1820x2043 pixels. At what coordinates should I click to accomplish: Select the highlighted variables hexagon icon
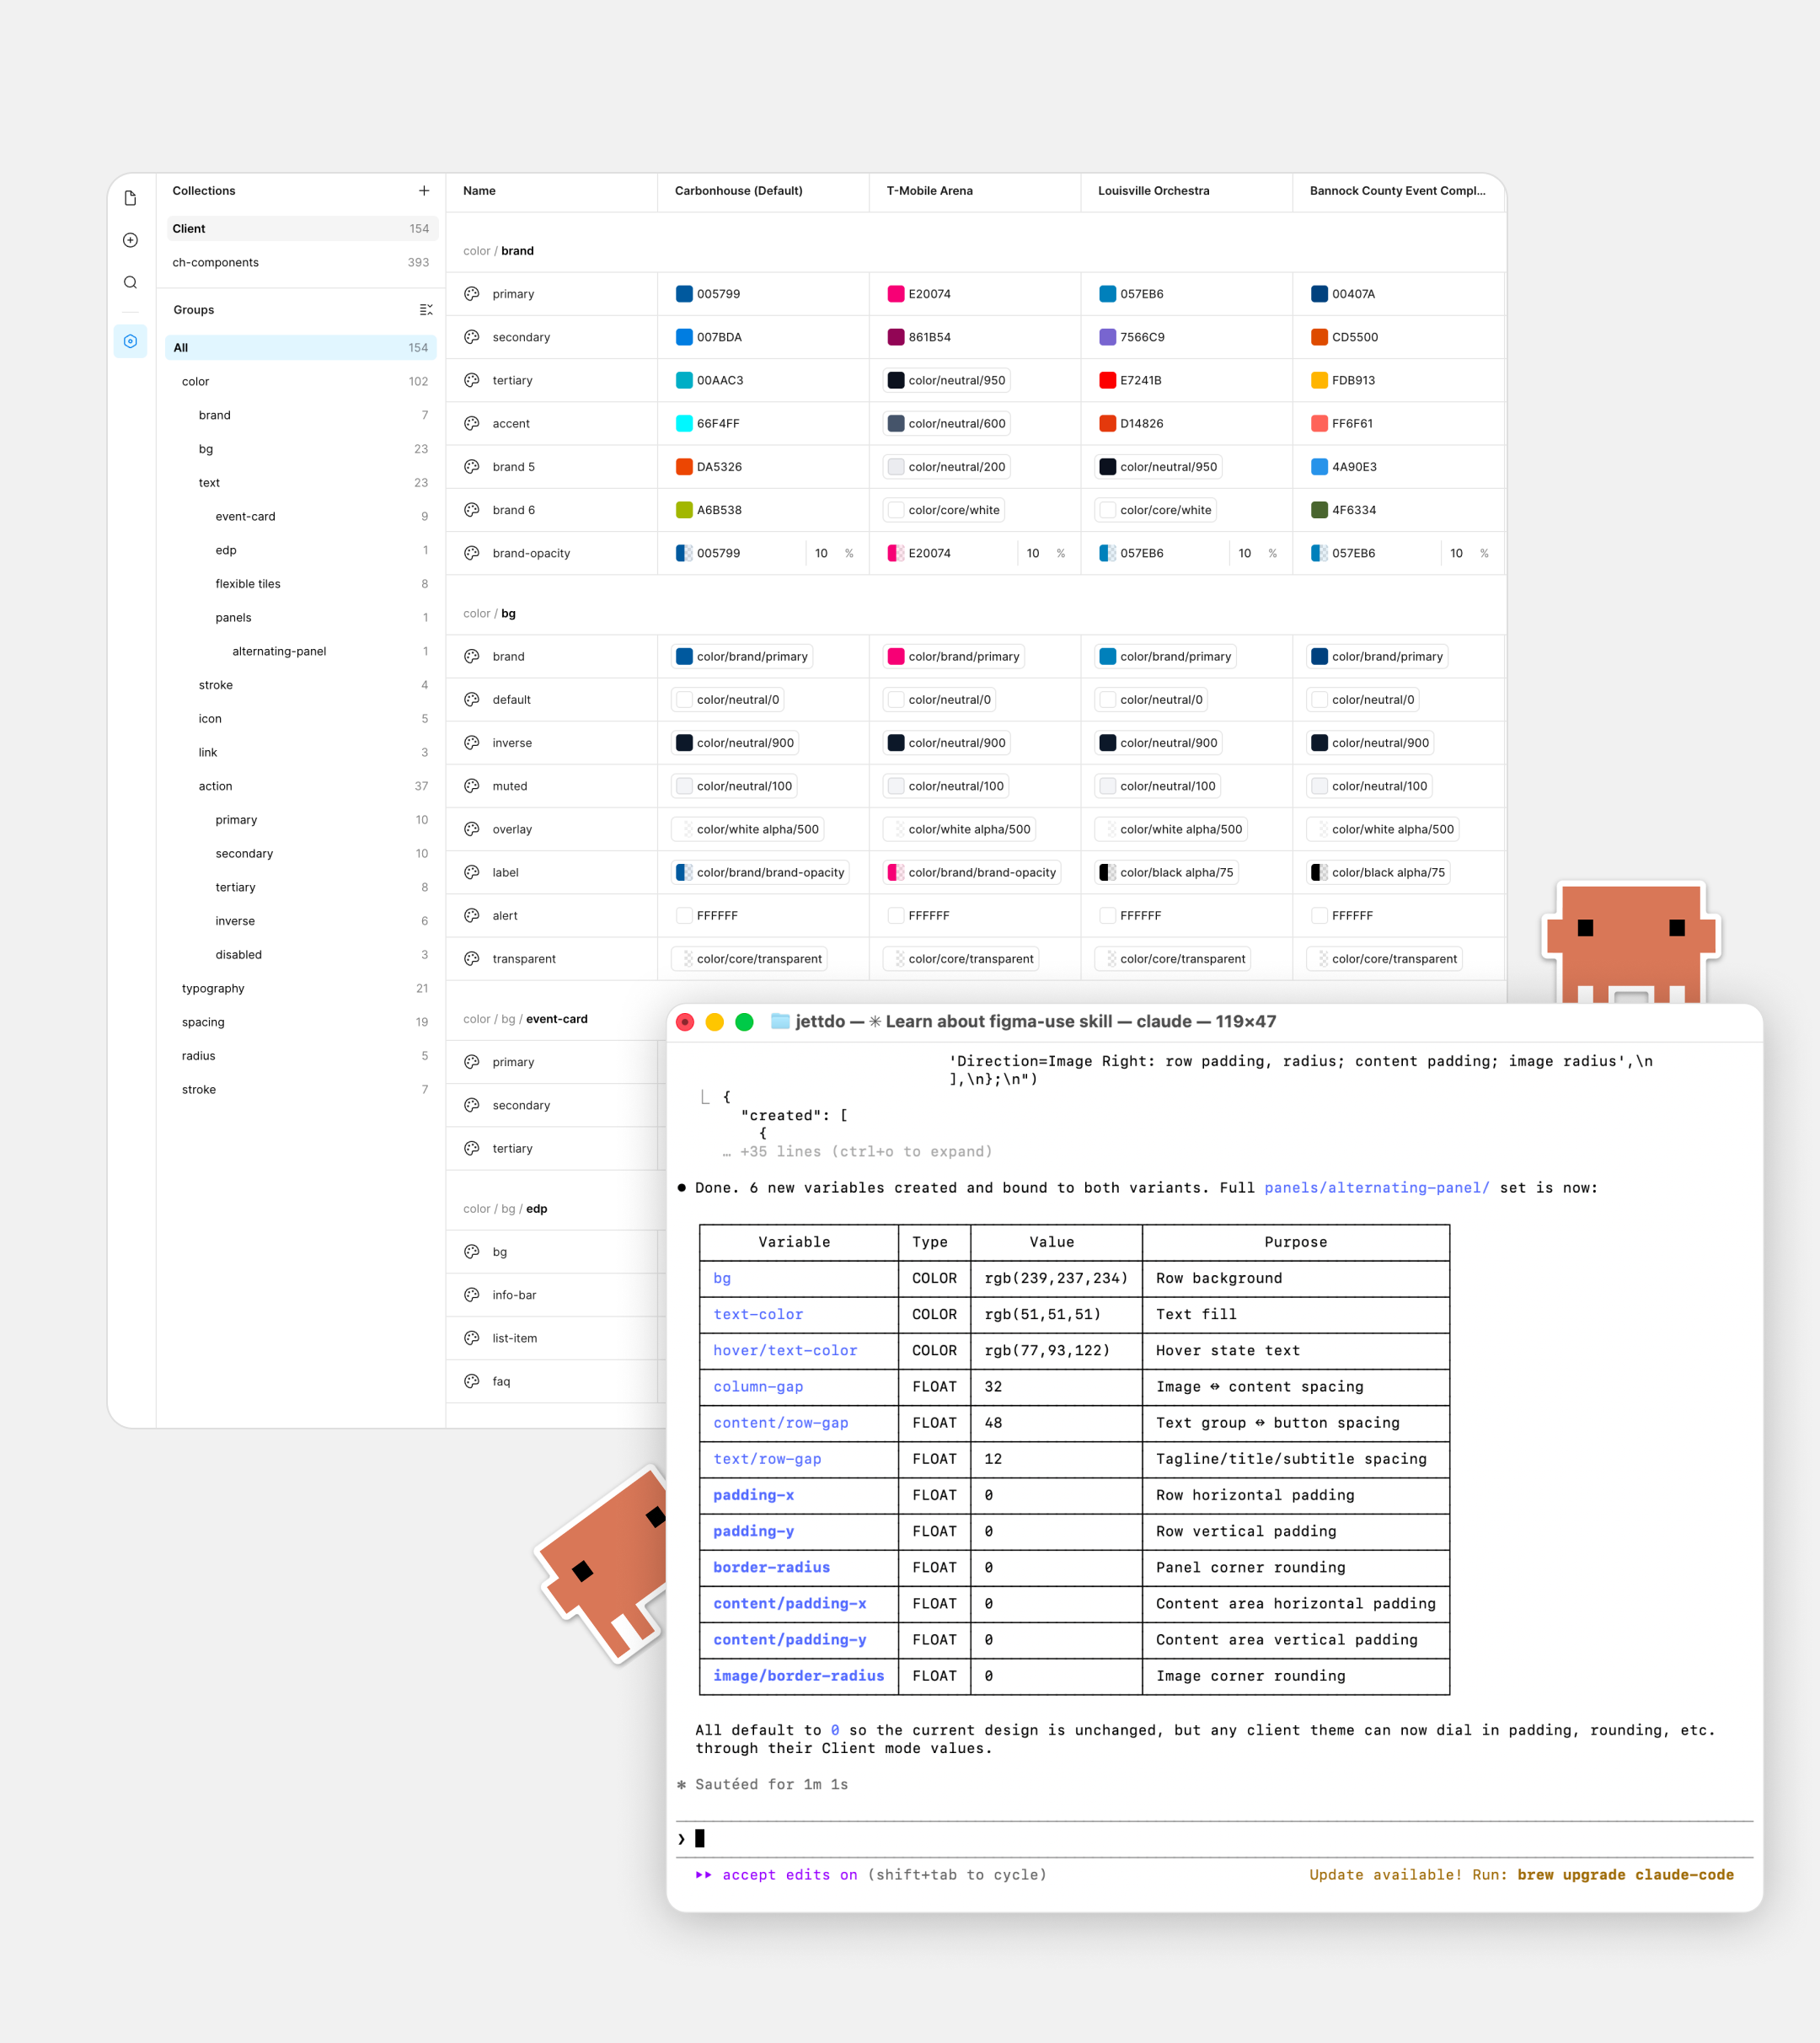[130, 341]
